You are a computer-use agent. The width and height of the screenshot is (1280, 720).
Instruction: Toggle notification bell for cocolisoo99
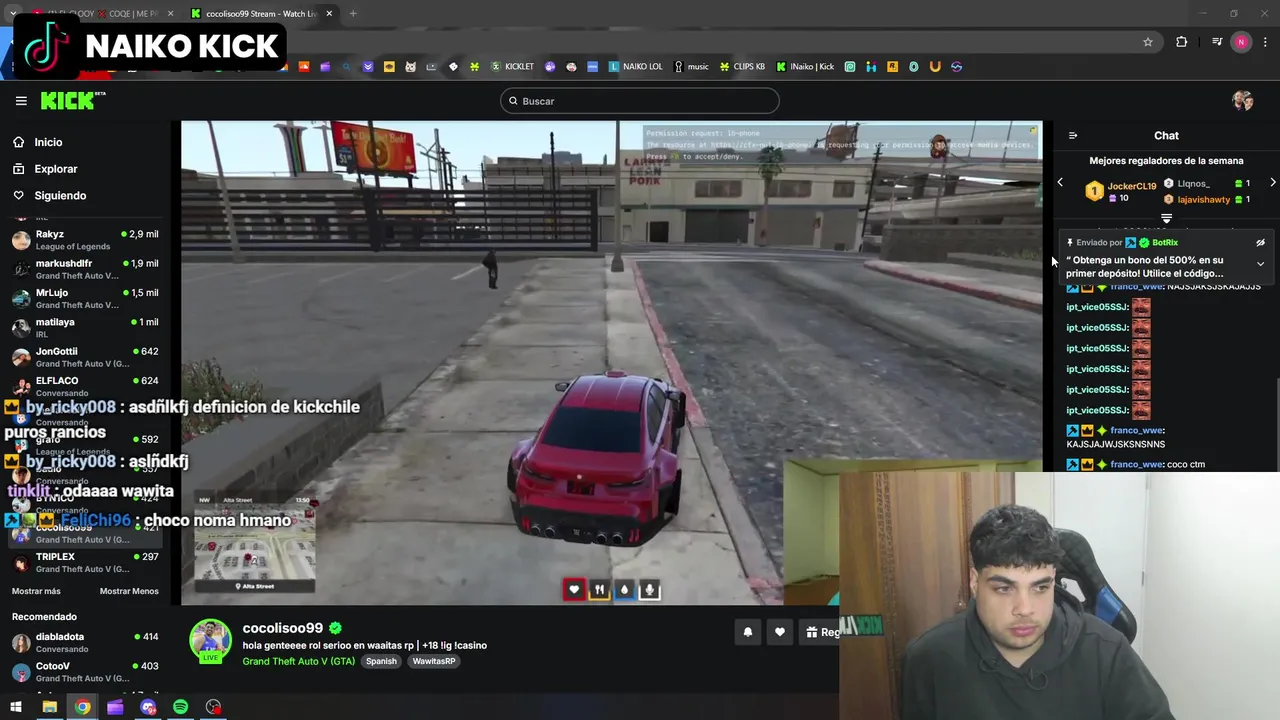[x=747, y=632]
